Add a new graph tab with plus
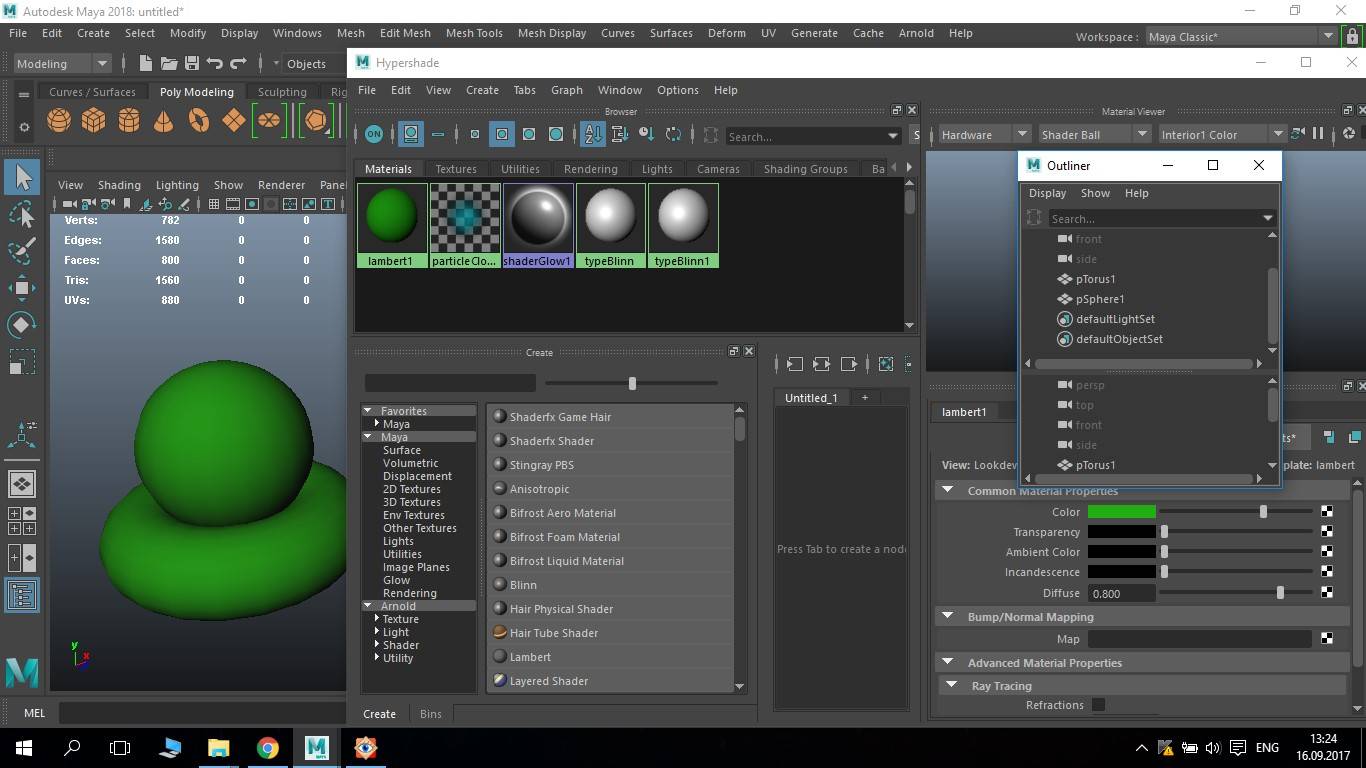1366x768 pixels. pyautogui.click(x=865, y=397)
